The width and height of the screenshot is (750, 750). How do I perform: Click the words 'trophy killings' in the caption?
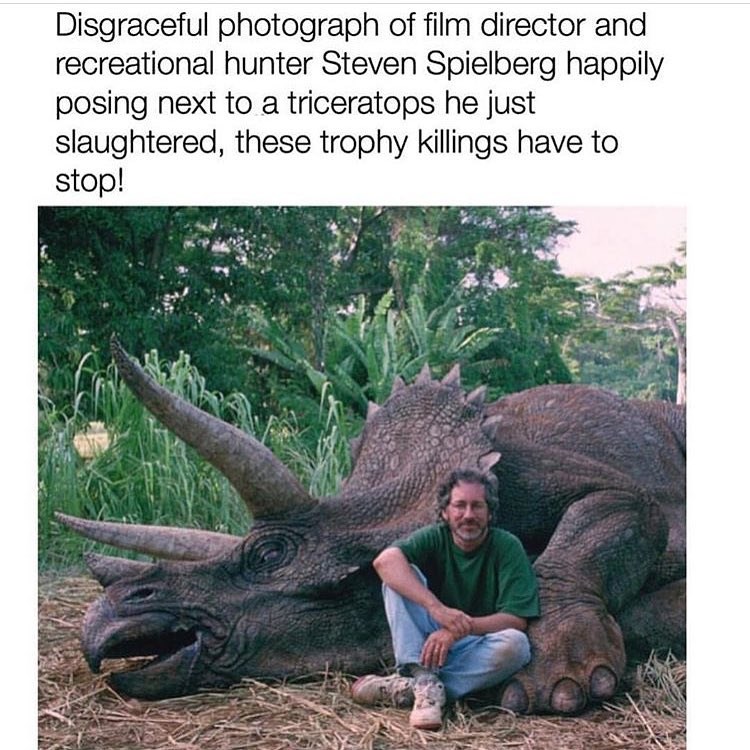(413, 143)
